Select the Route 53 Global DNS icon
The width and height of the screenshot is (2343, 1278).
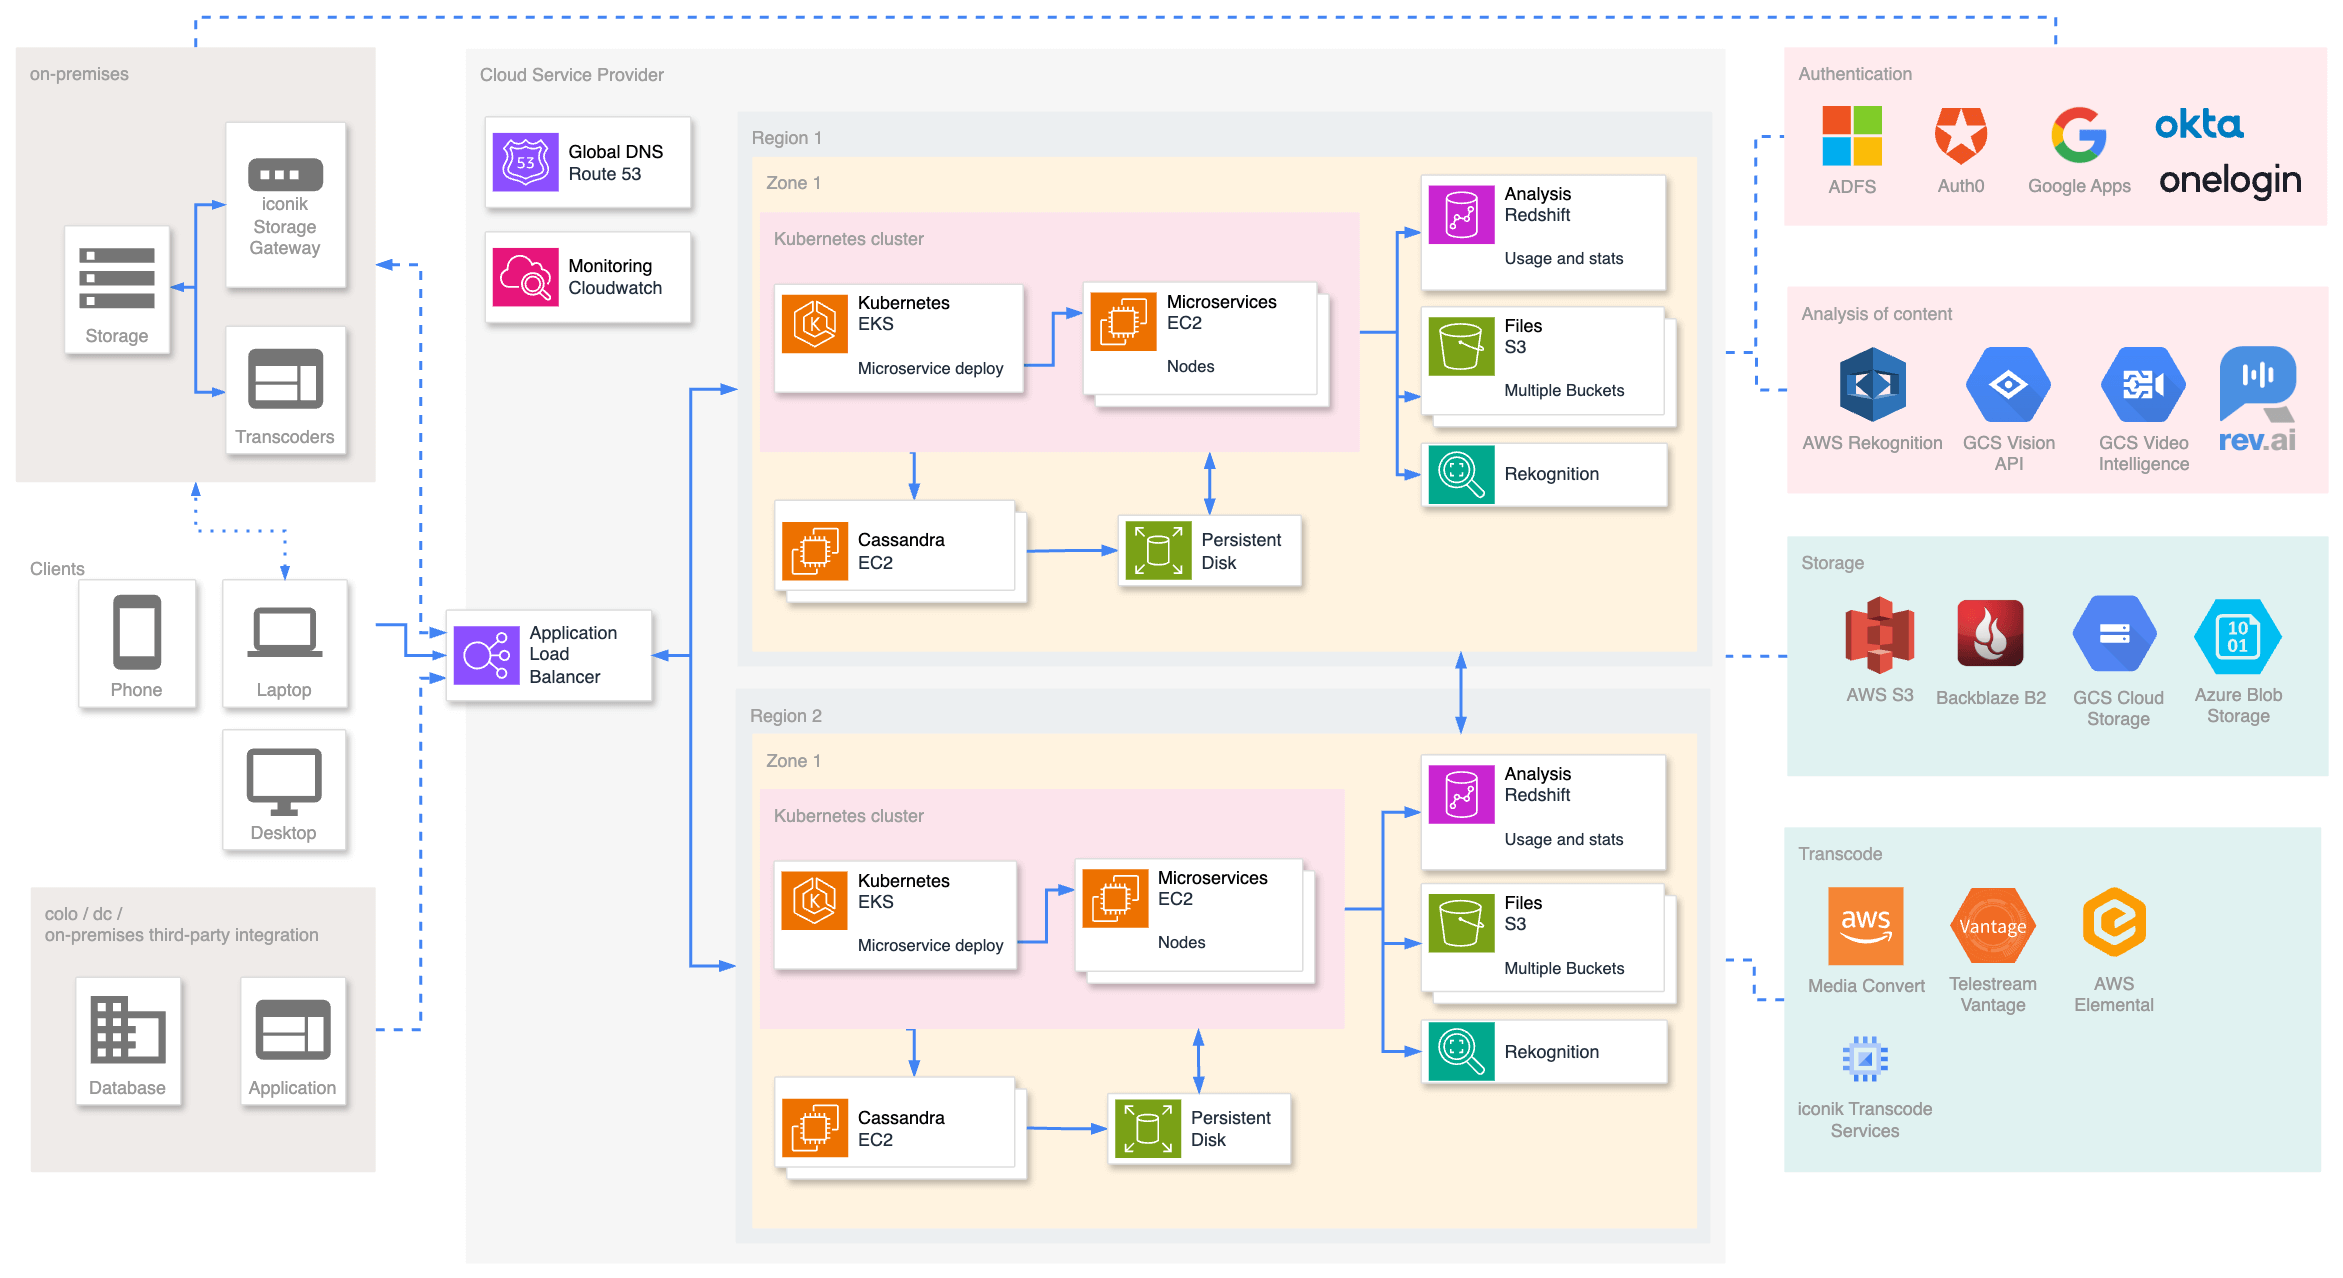tap(527, 162)
